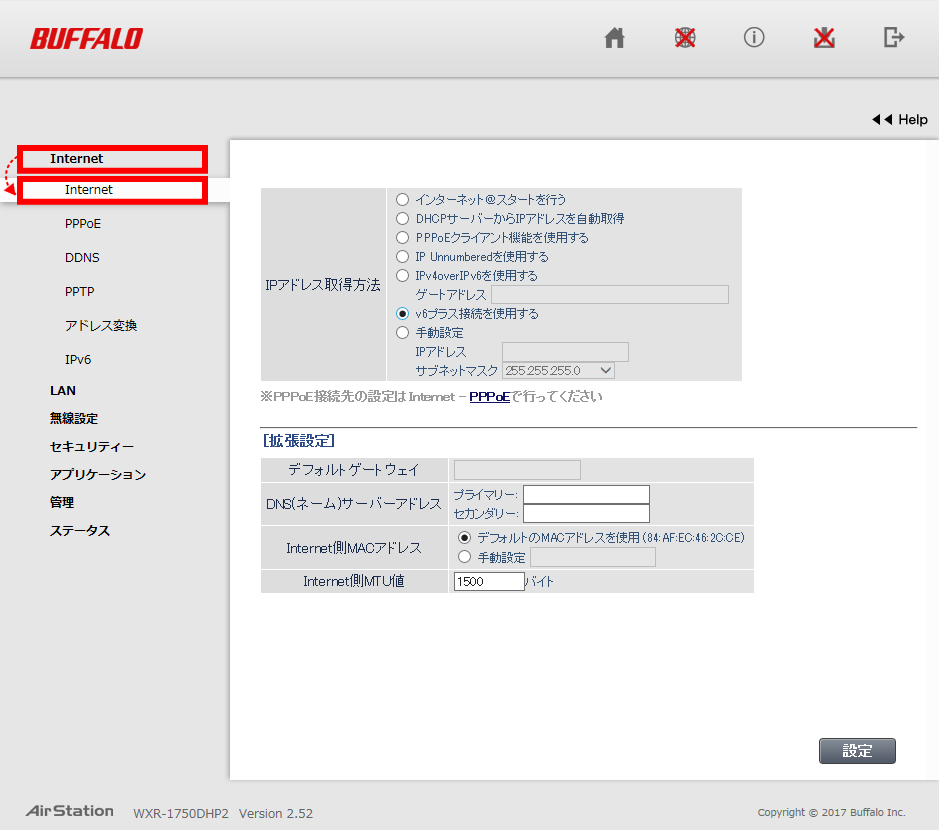This screenshot has height=830, width=939.
Task: Open the PPPoE link in the note
Action: (488, 396)
